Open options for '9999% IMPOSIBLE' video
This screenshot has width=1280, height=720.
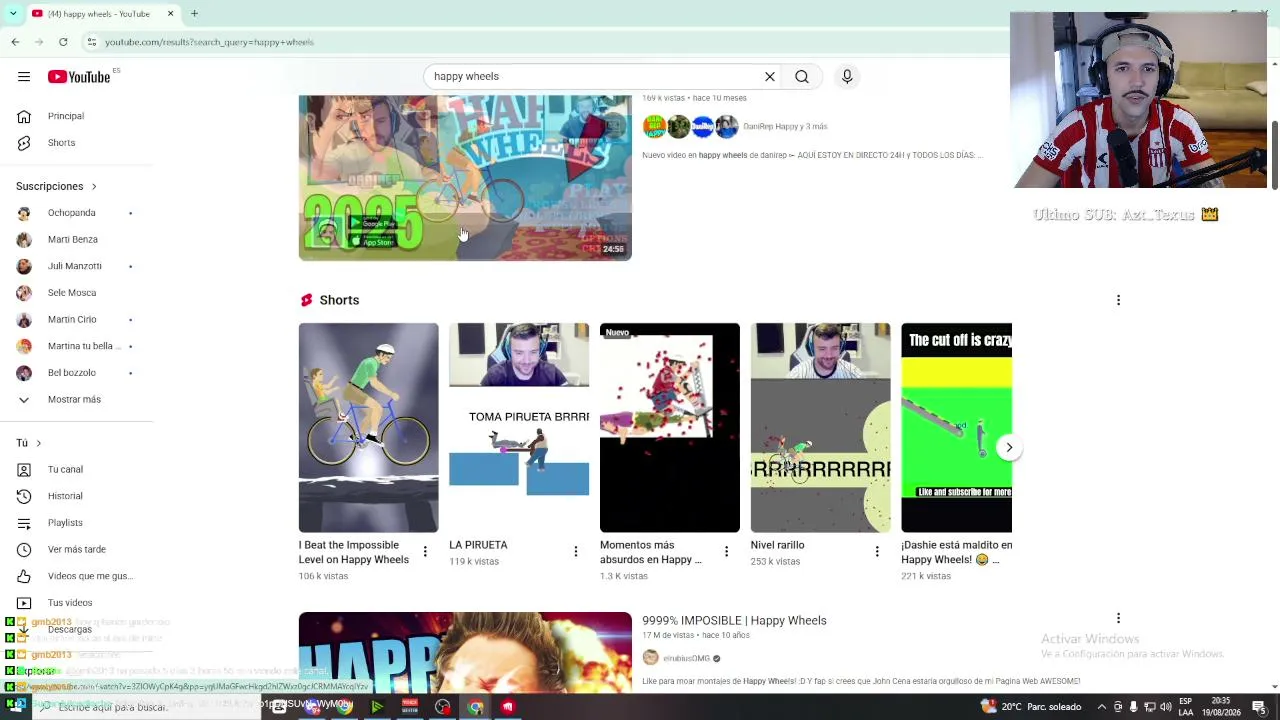click(1118, 619)
